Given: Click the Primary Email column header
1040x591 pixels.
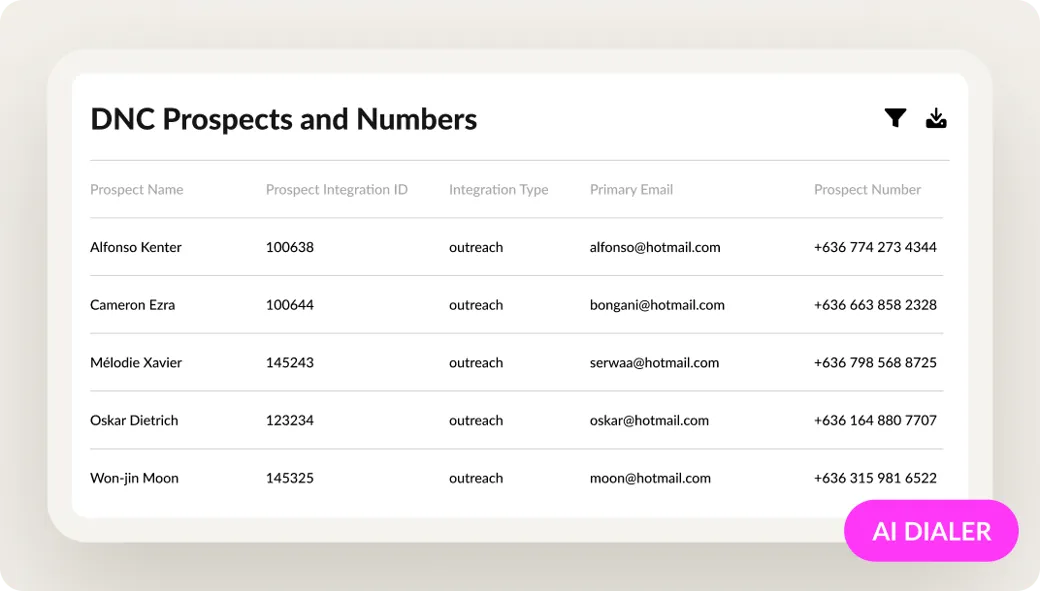Looking at the screenshot, I should [631, 190].
